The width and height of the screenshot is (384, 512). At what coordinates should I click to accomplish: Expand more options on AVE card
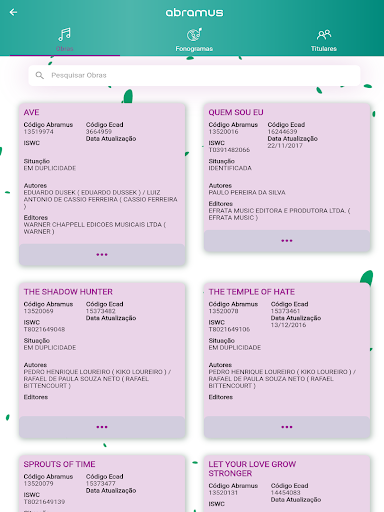click(x=102, y=255)
